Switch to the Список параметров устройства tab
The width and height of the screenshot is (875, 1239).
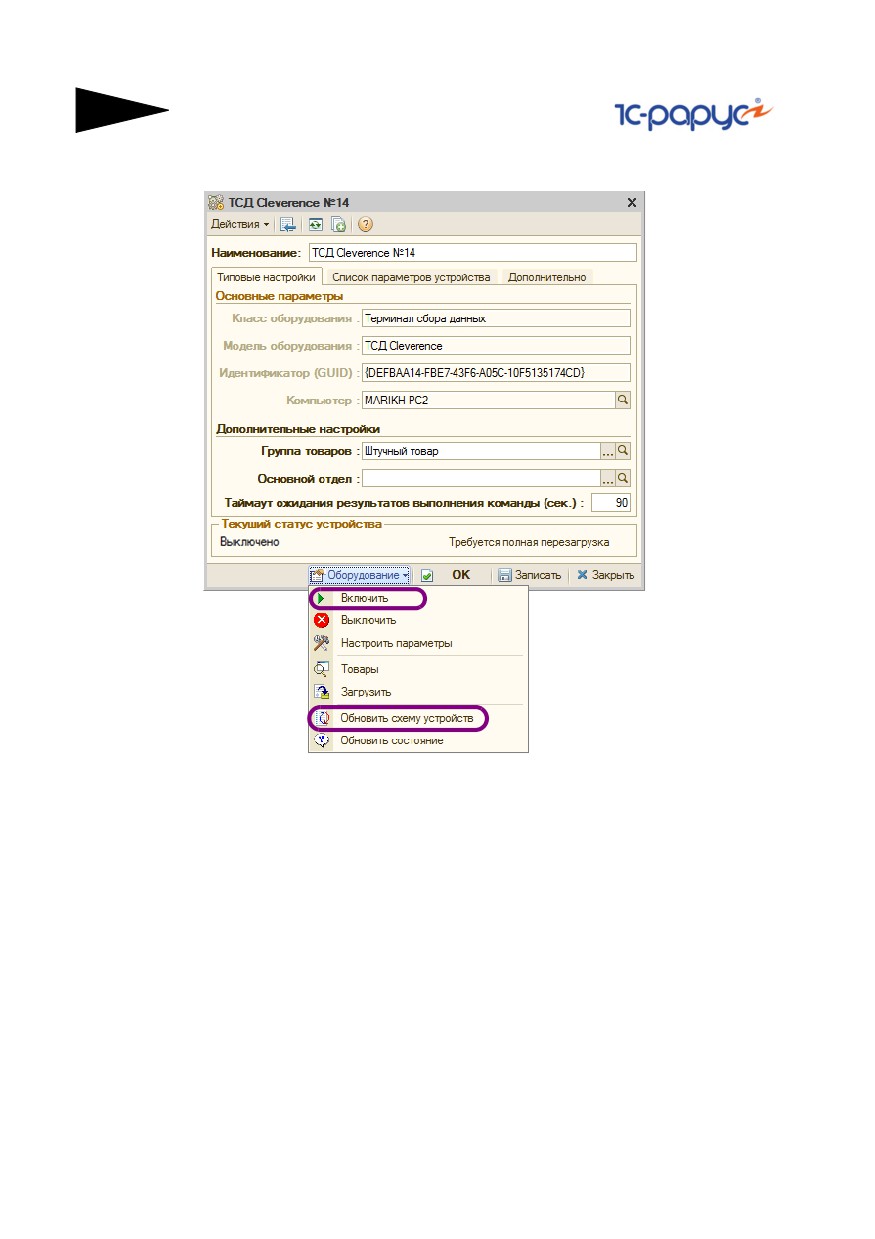[x=411, y=277]
